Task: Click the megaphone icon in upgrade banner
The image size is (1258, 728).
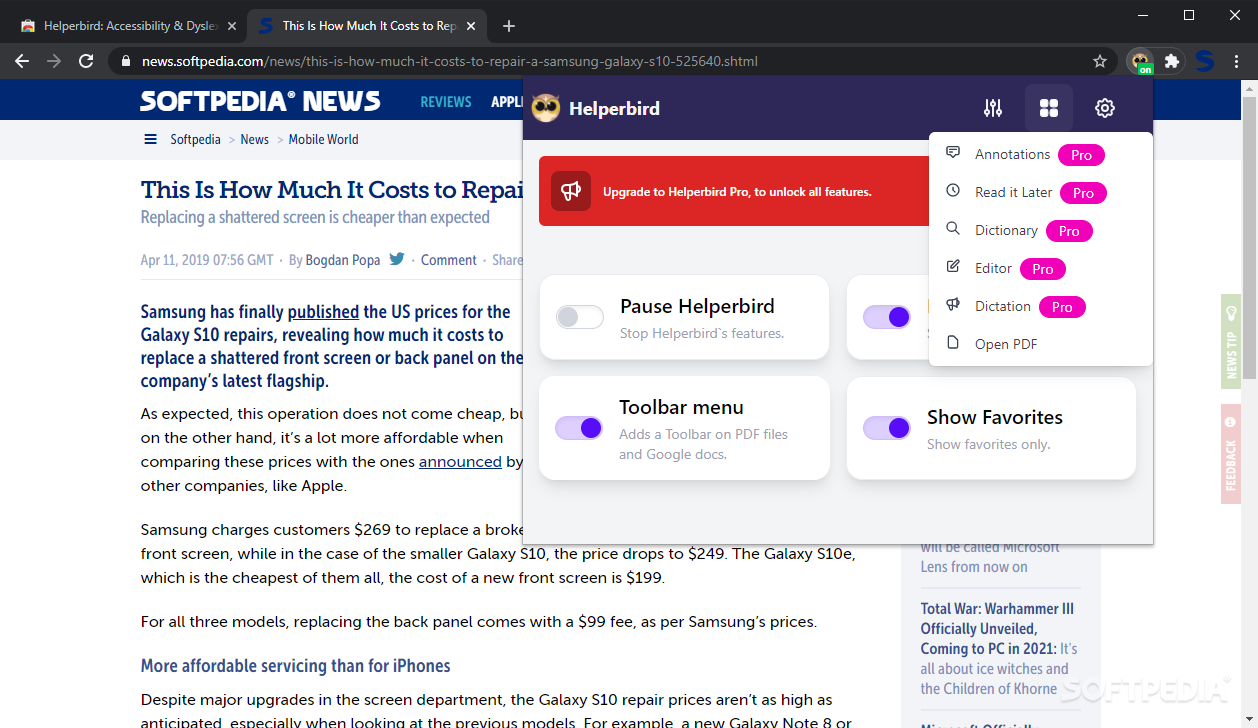Action: pyautogui.click(x=571, y=191)
